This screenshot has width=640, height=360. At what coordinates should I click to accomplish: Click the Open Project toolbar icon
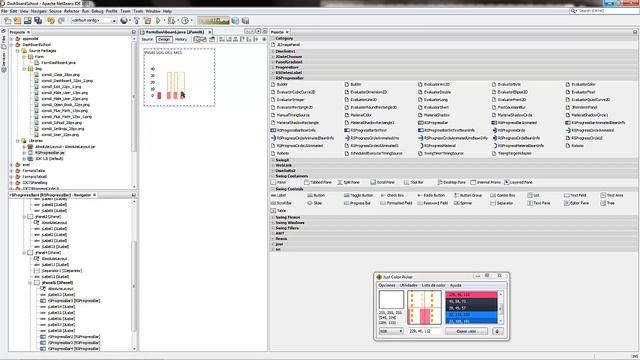click(27, 20)
